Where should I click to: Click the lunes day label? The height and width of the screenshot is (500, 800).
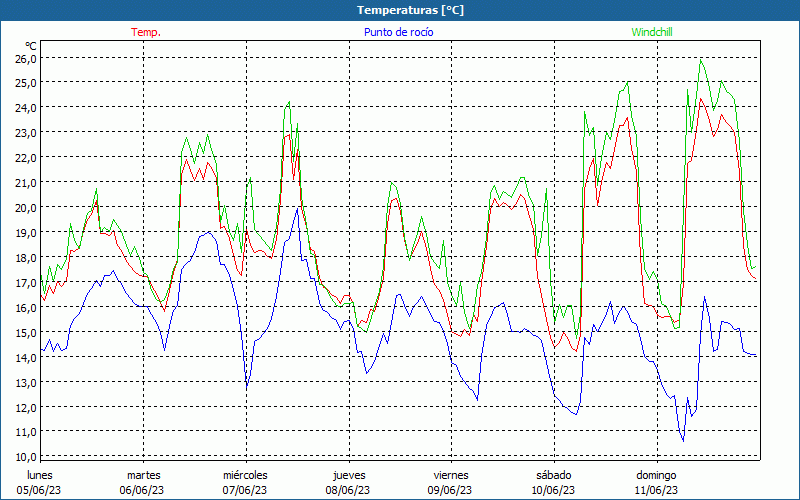point(39,475)
